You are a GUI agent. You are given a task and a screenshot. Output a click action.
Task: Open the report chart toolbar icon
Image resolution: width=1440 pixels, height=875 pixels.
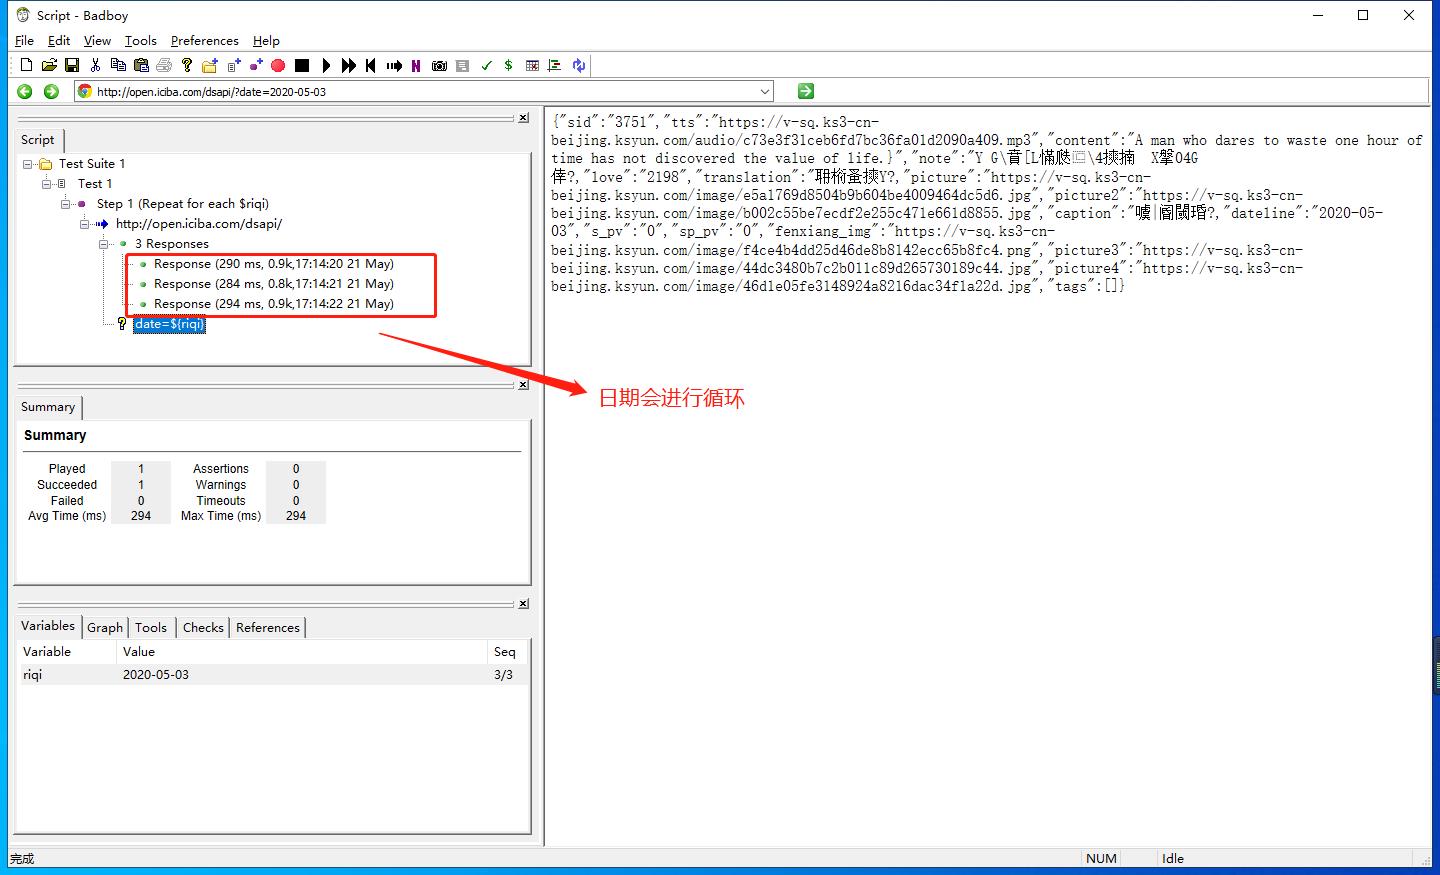pos(555,65)
